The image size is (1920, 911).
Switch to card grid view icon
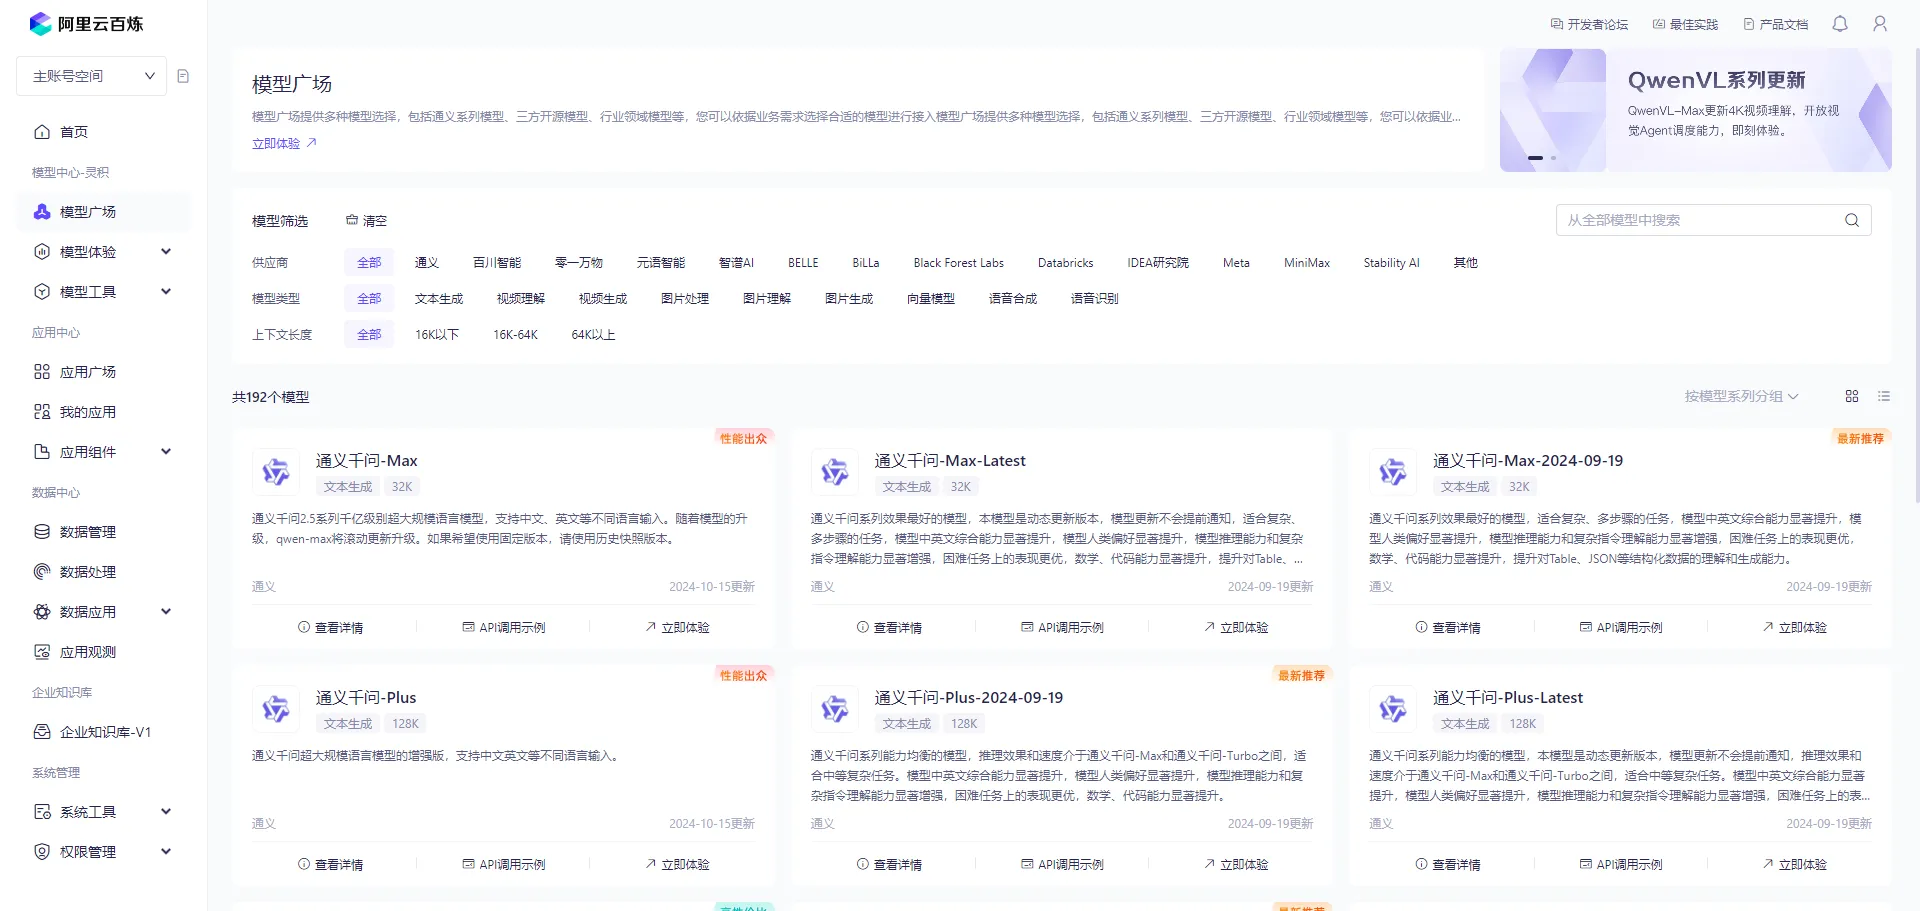click(1852, 396)
